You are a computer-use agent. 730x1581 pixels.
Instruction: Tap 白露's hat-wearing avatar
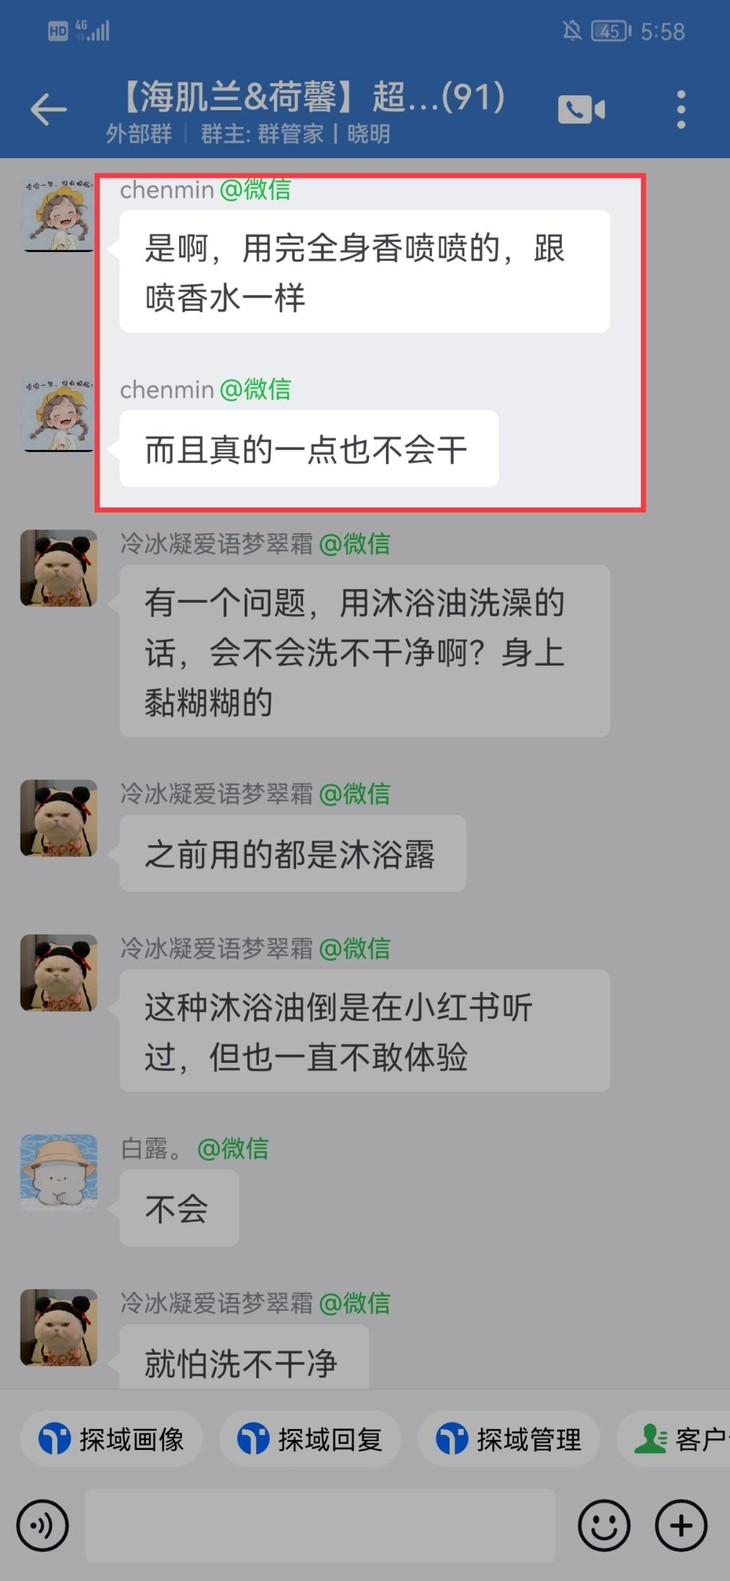click(59, 1172)
